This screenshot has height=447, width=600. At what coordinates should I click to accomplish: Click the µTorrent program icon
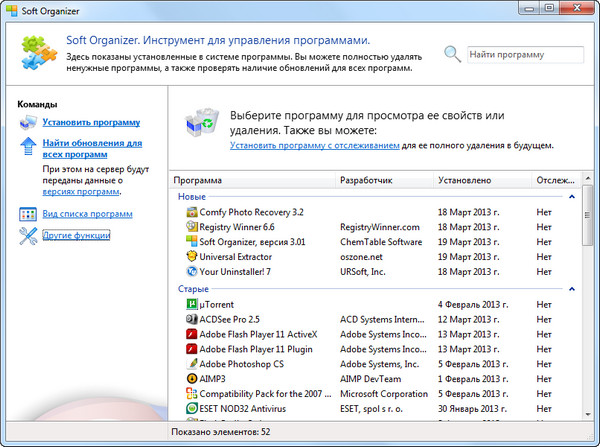[x=191, y=304]
